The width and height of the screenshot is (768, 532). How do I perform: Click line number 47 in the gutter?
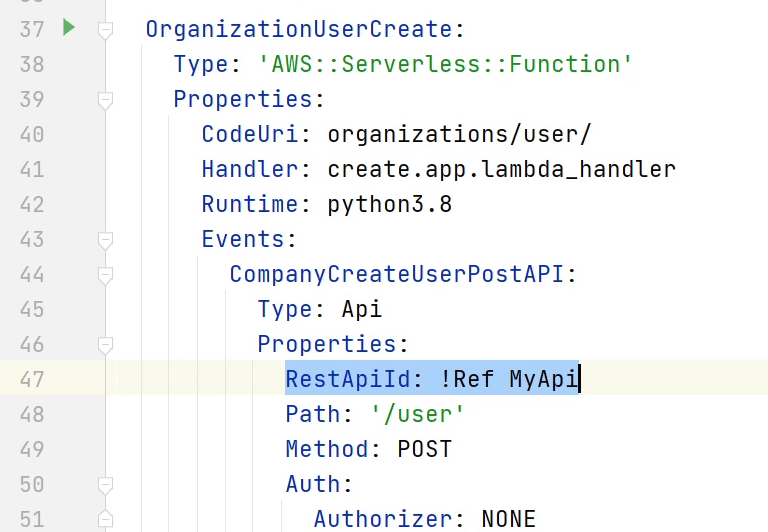tap(31, 379)
